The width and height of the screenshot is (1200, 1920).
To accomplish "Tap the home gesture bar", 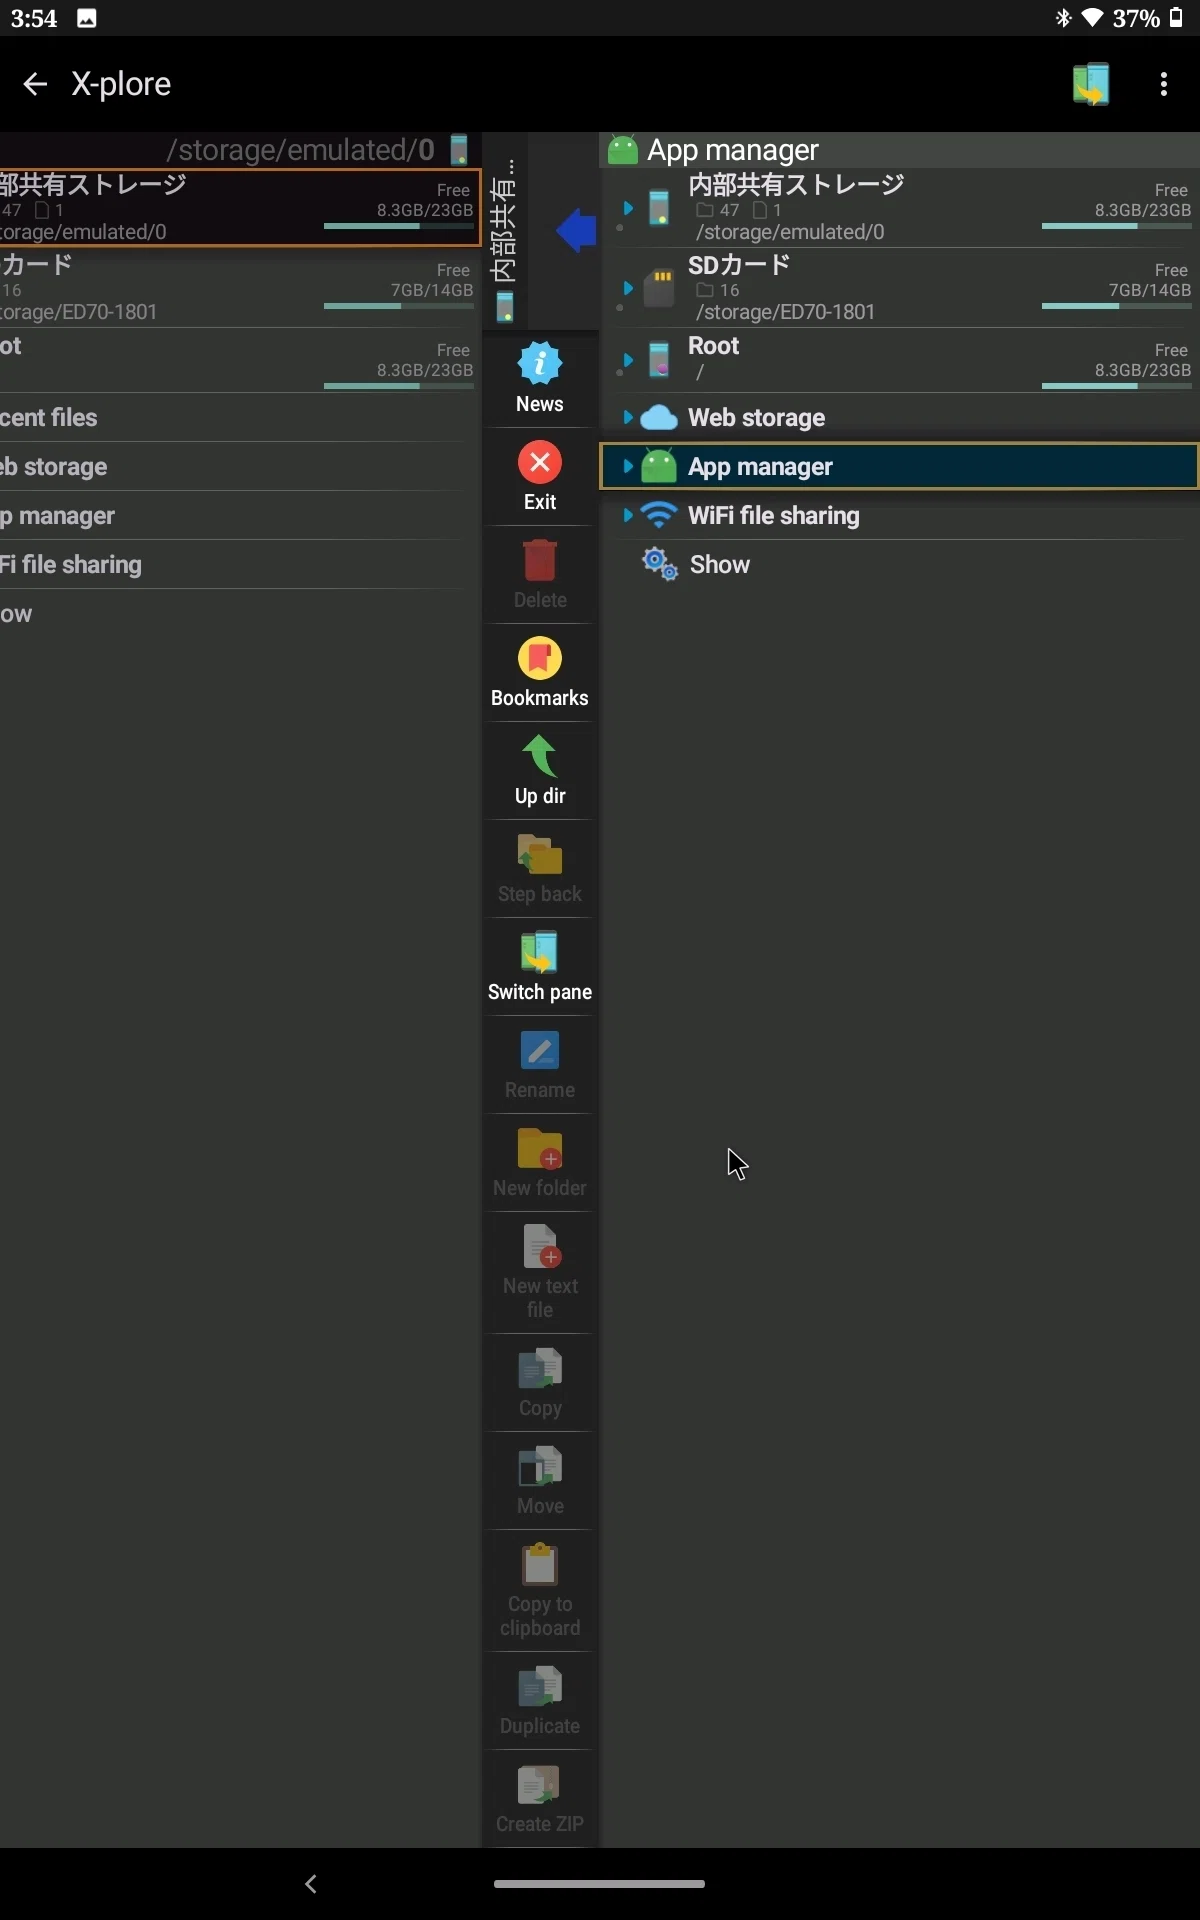I will click(x=599, y=1884).
